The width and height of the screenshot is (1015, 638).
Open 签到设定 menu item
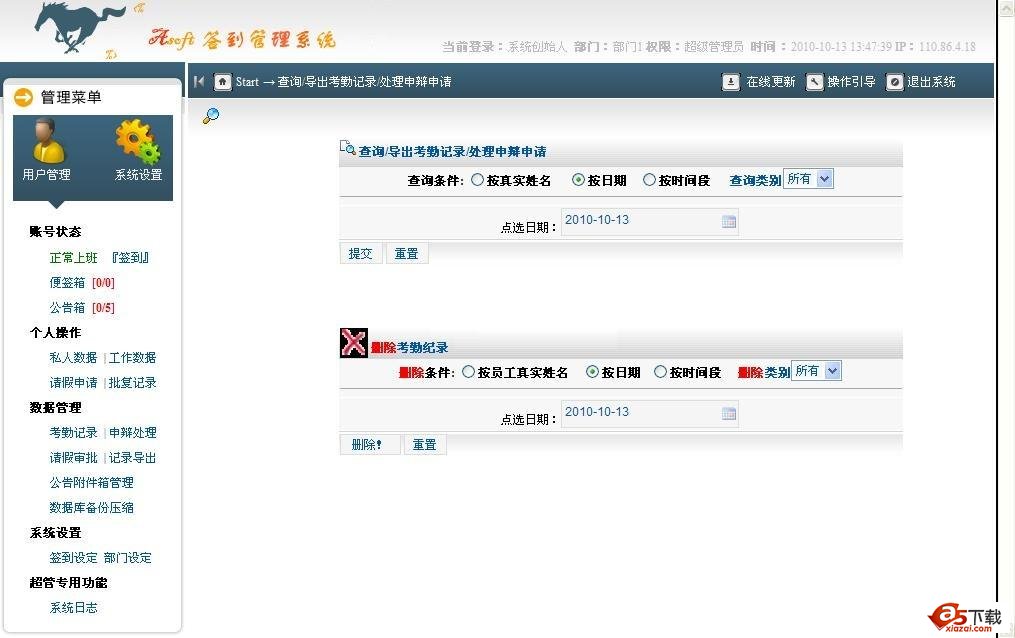coord(73,558)
